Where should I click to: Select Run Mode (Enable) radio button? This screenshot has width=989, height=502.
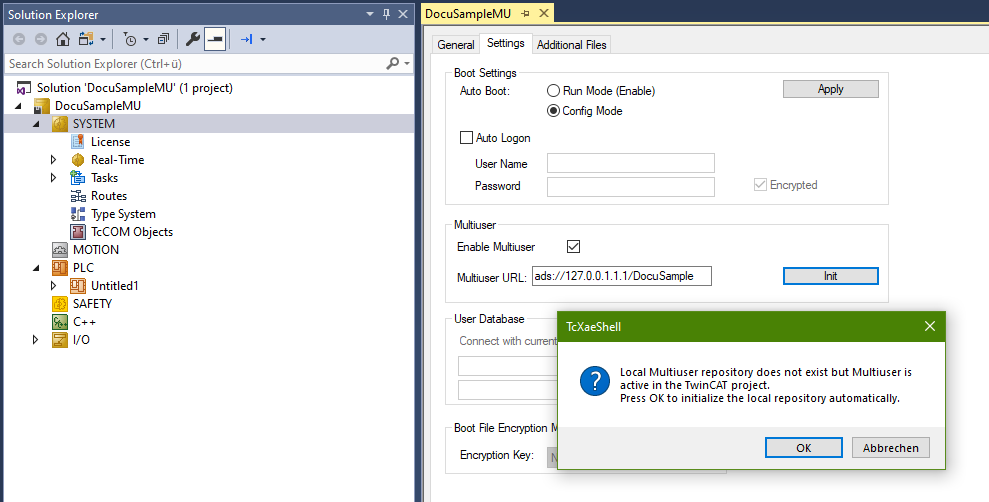tap(553, 91)
